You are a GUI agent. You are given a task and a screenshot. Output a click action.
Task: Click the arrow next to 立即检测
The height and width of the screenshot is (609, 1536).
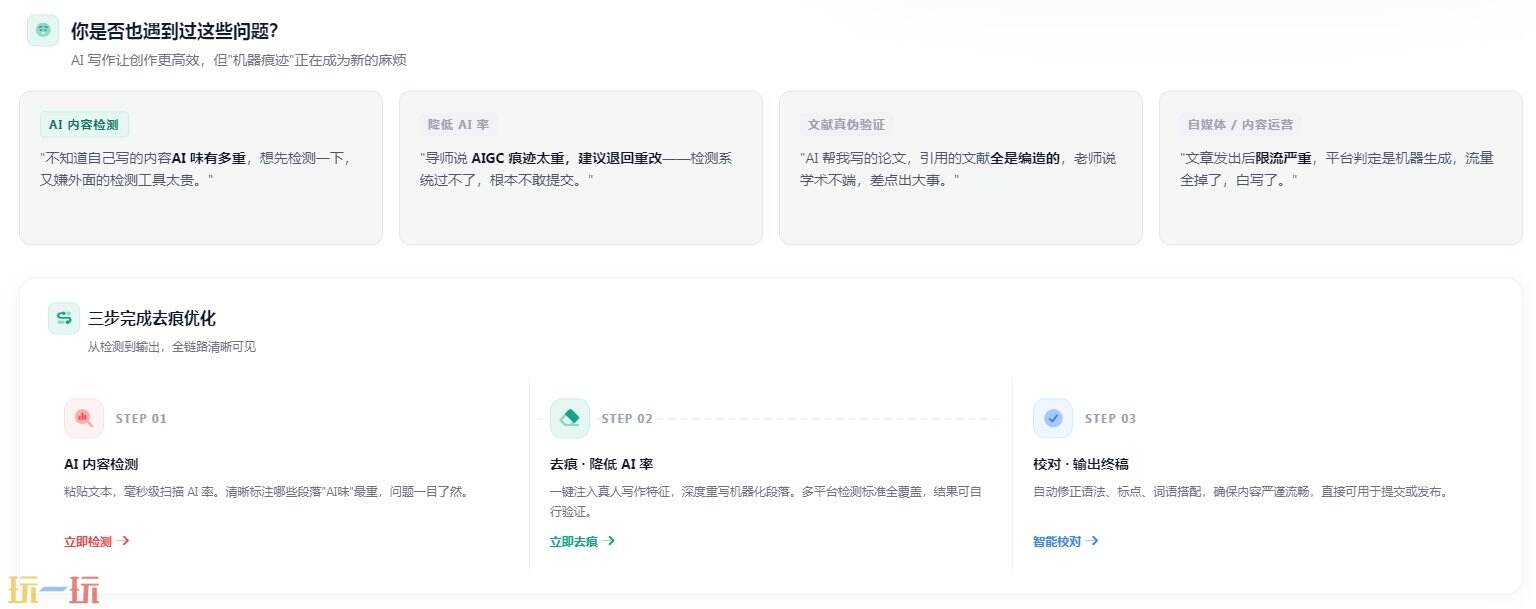(123, 541)
